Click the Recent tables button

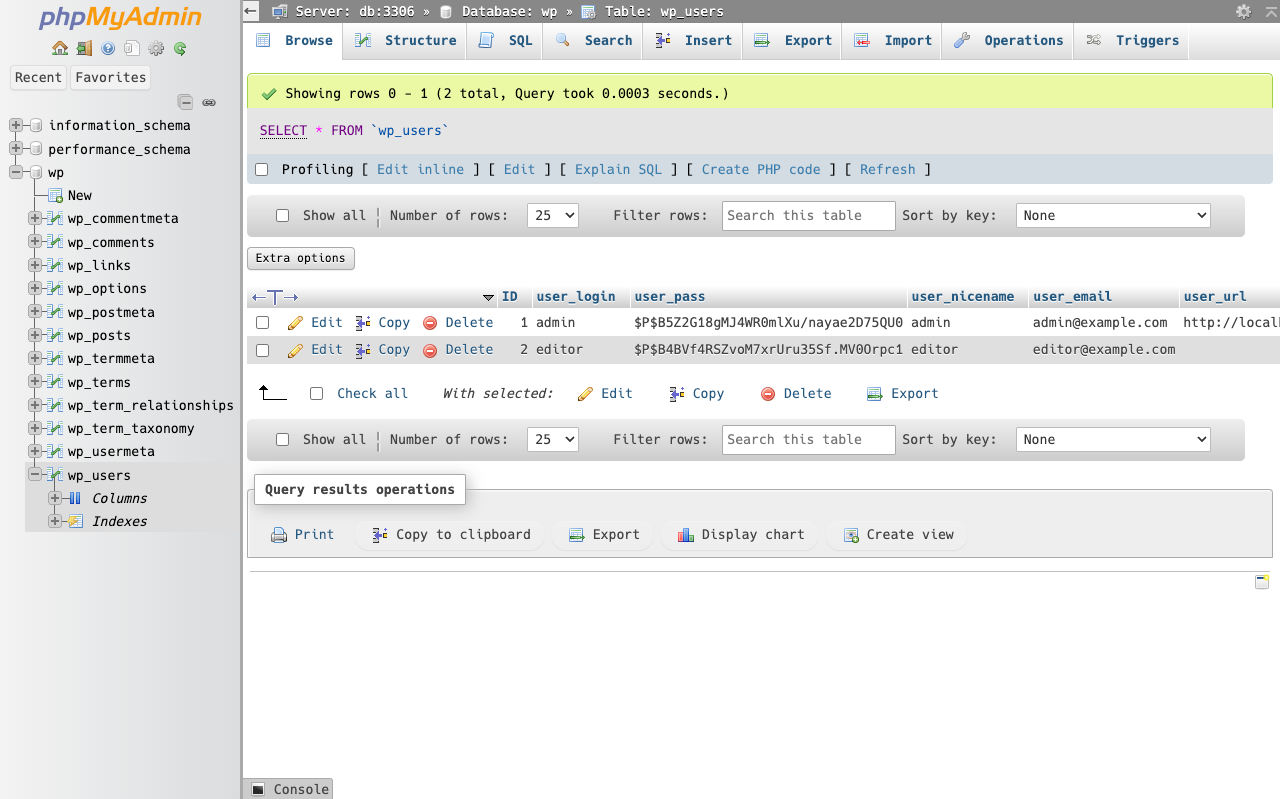[x=38, y=77]
